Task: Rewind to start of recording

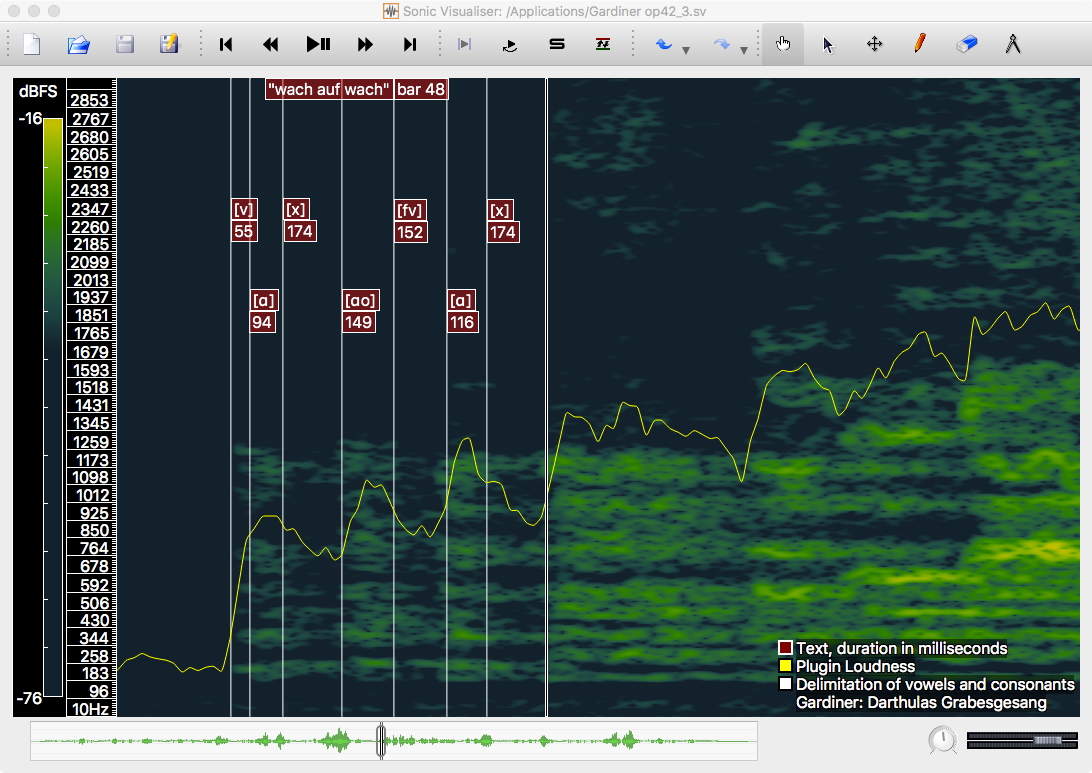Action: point(226,45)
